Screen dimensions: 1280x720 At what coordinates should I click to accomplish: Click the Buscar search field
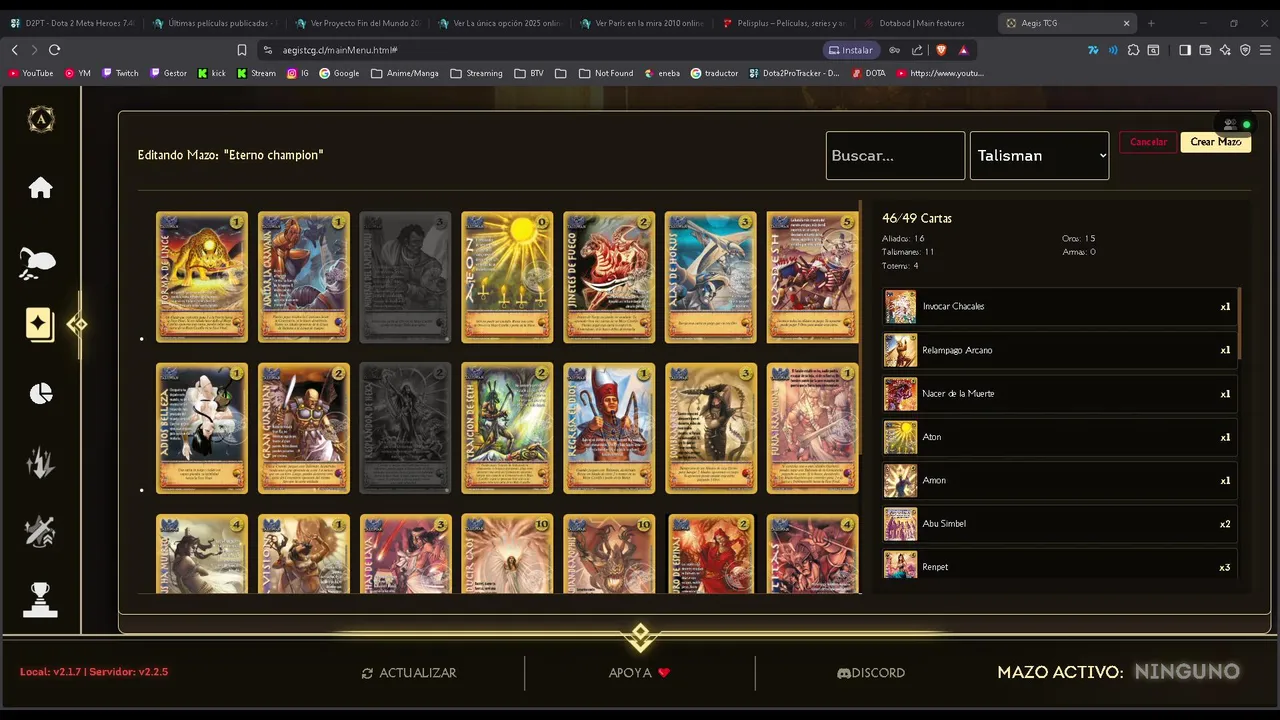point(895,156)
